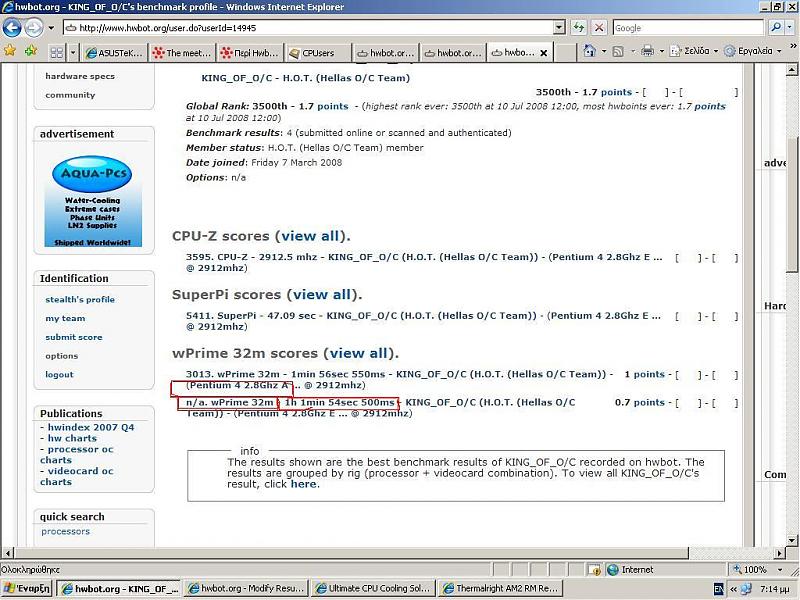Open the 100% zoom level control

pos(758,569)
